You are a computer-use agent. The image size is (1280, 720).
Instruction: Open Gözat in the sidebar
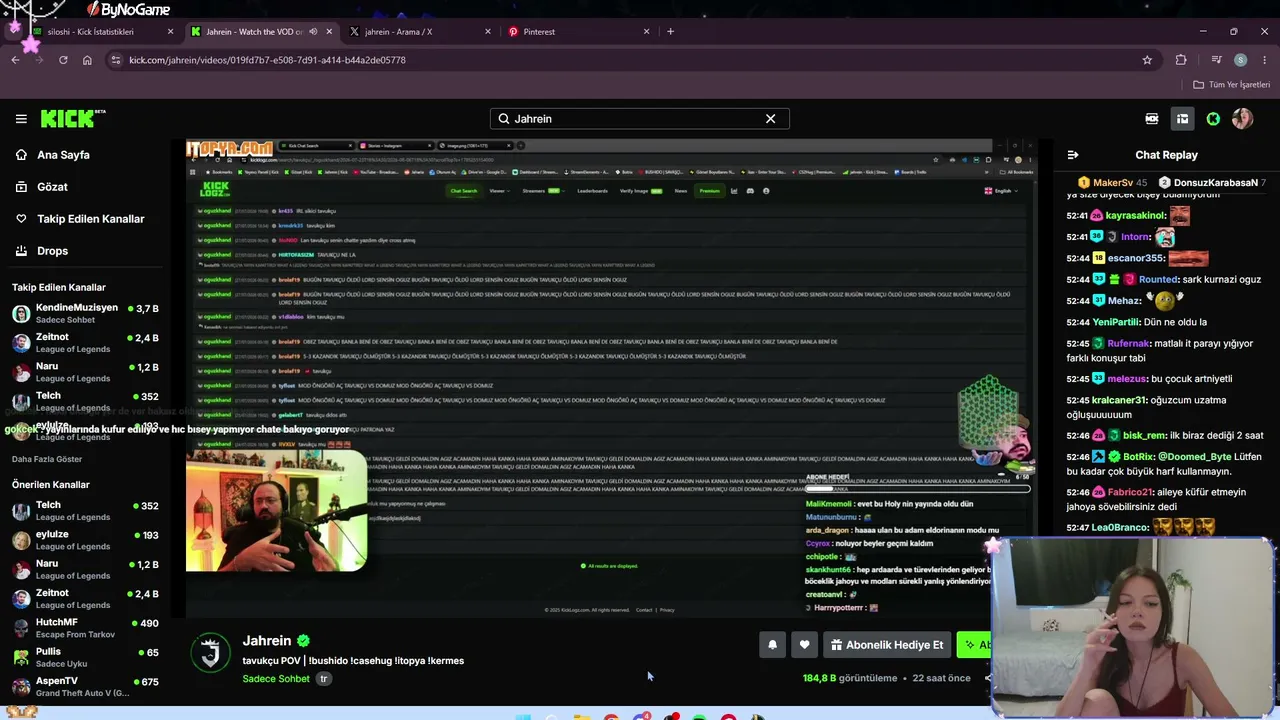point(52,187)
